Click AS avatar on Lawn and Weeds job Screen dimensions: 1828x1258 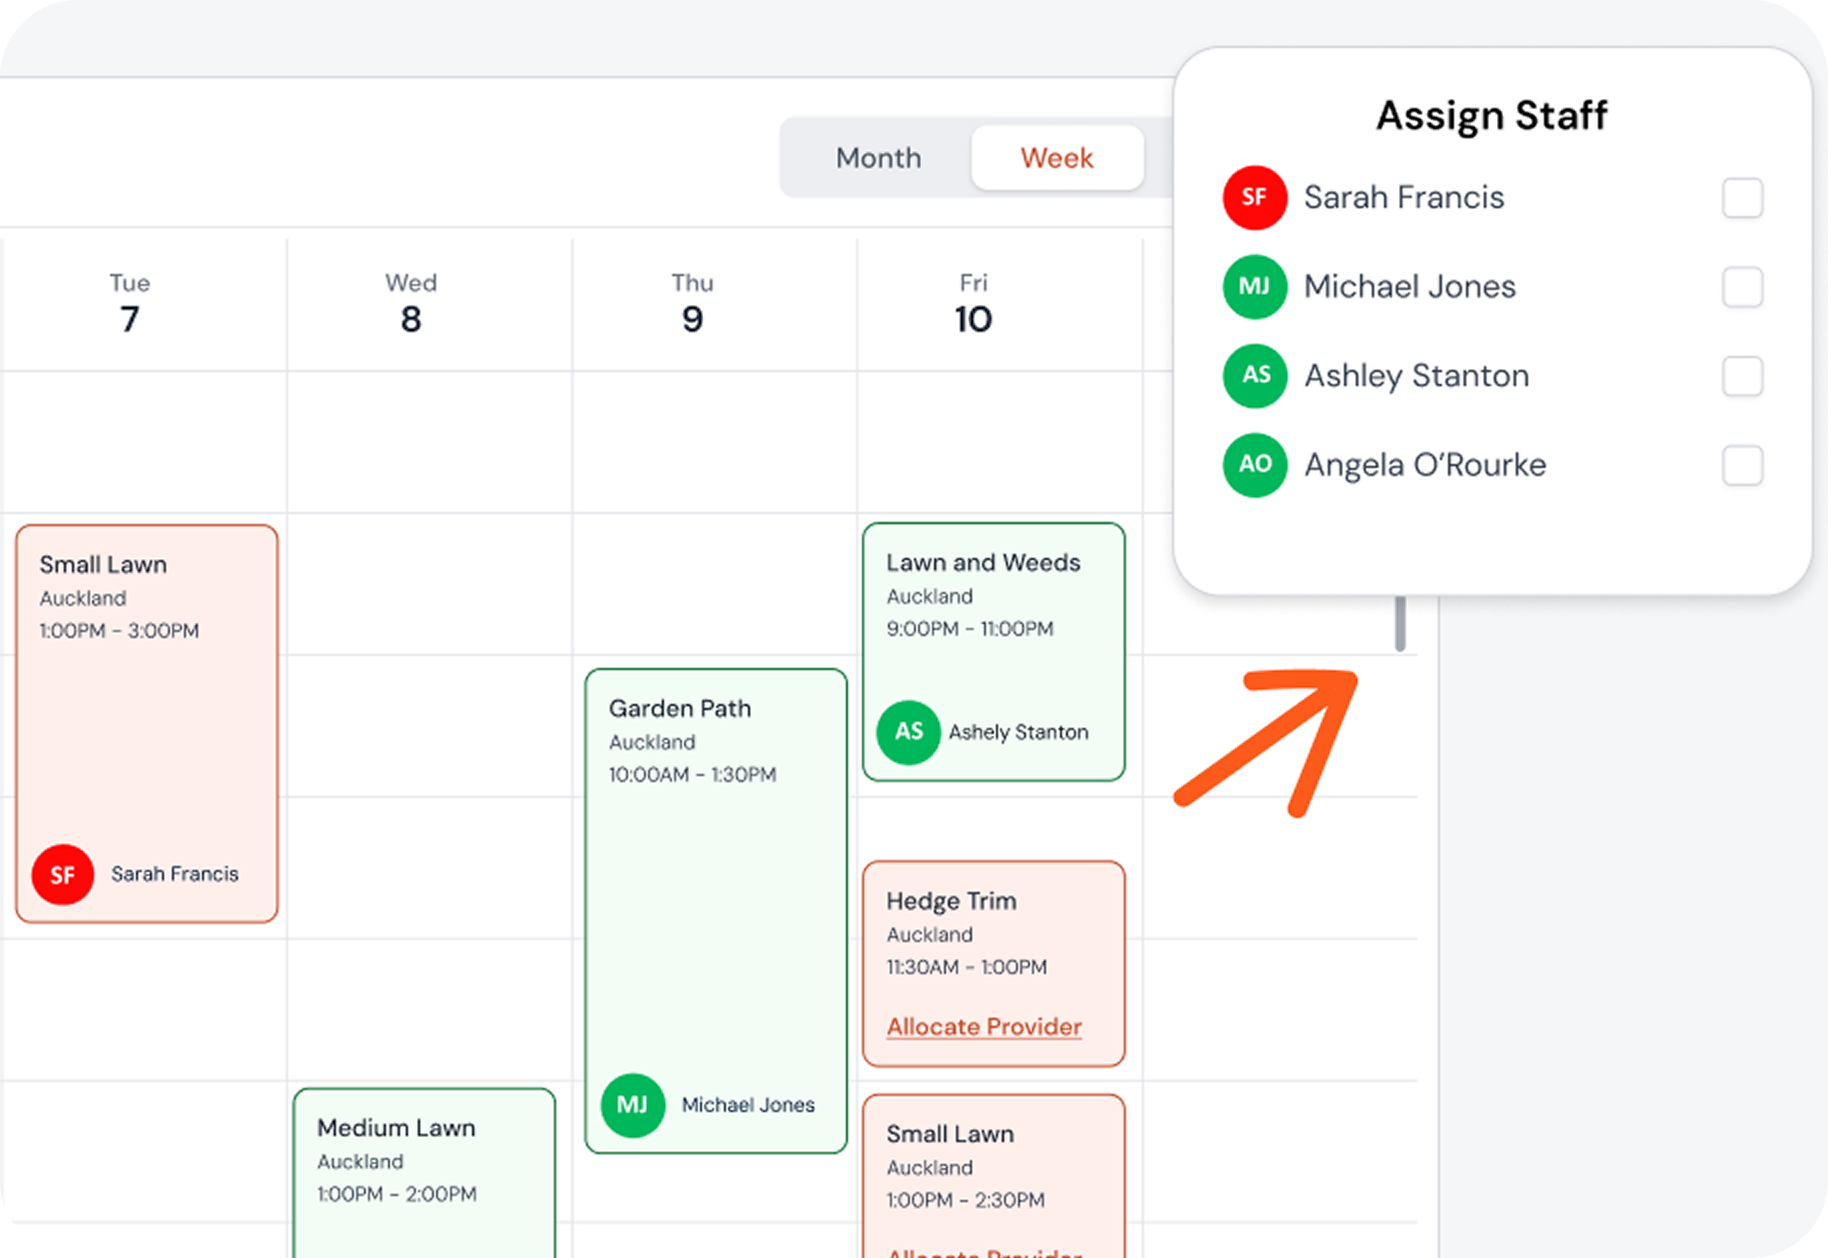click(908, 732)
